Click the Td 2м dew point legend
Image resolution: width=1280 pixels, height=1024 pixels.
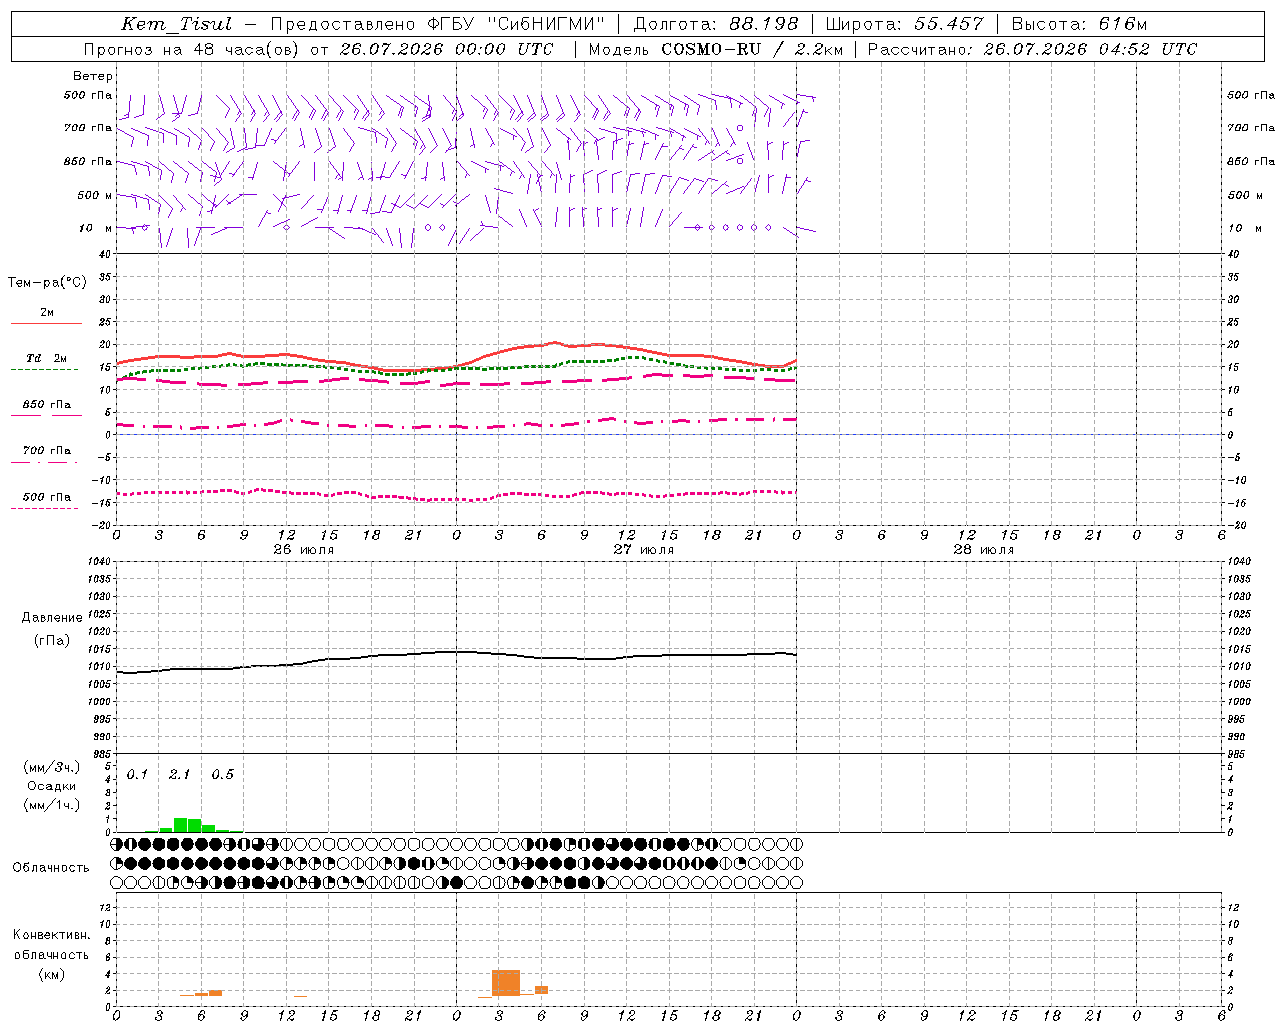click(x=46, y=363)
